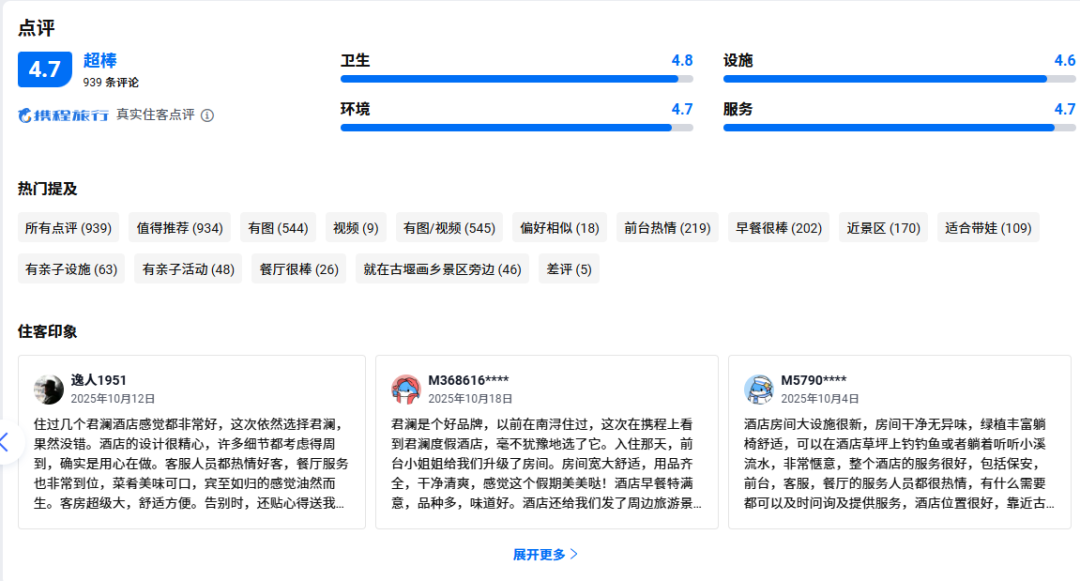Show 视频 (9) reviews only
Image resolution: width=1080 pixels, height=581 pixels.
coord(356,228)
